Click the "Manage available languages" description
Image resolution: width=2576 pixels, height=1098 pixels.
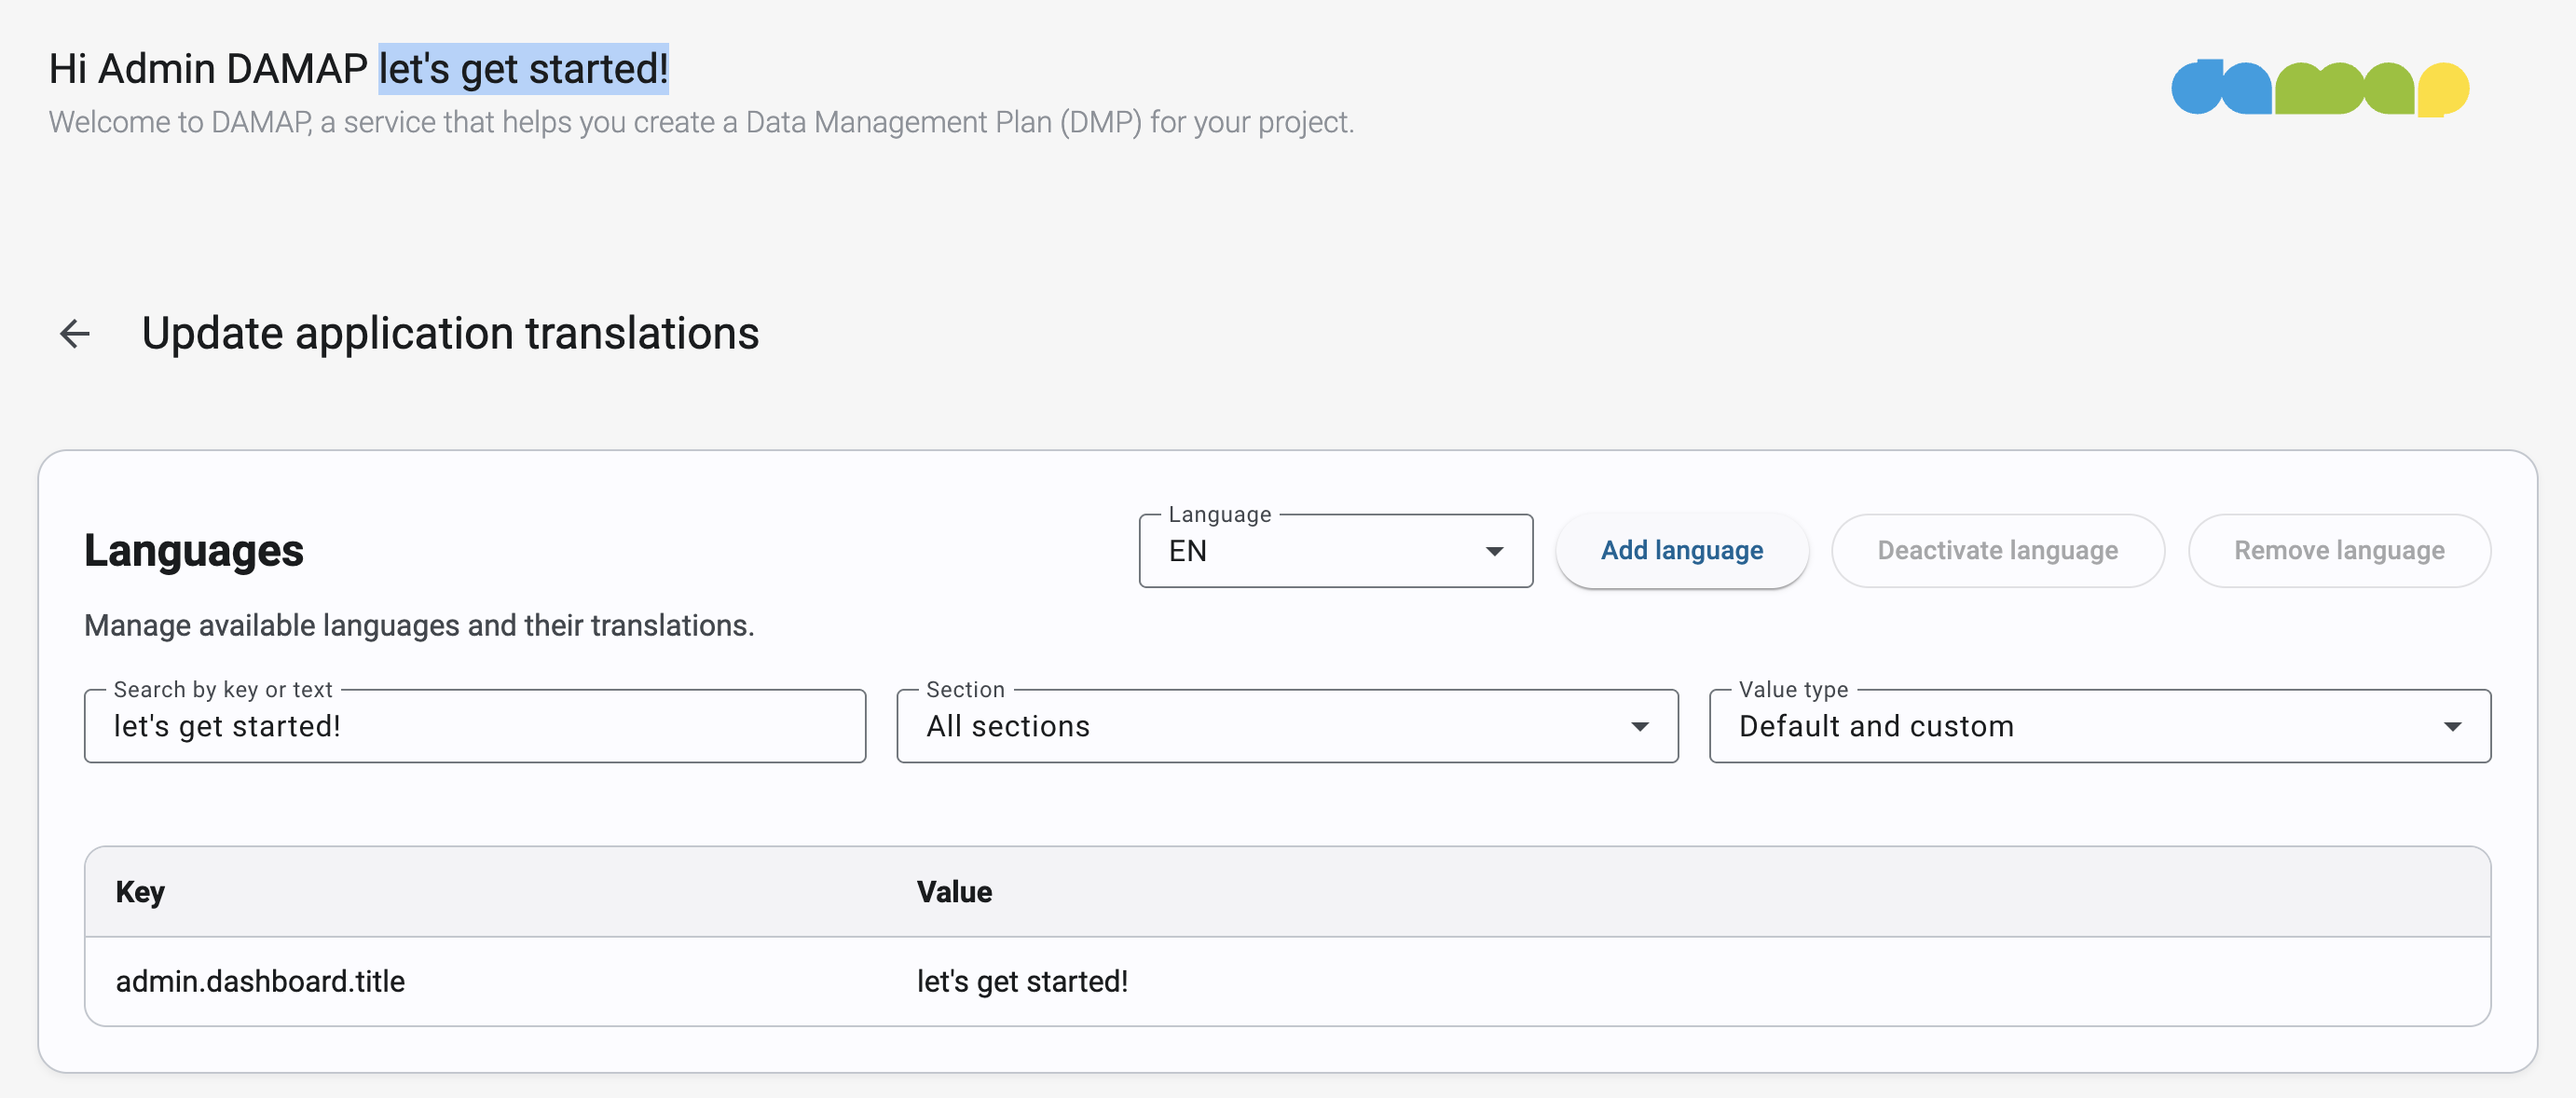click(x=419, y=626)
